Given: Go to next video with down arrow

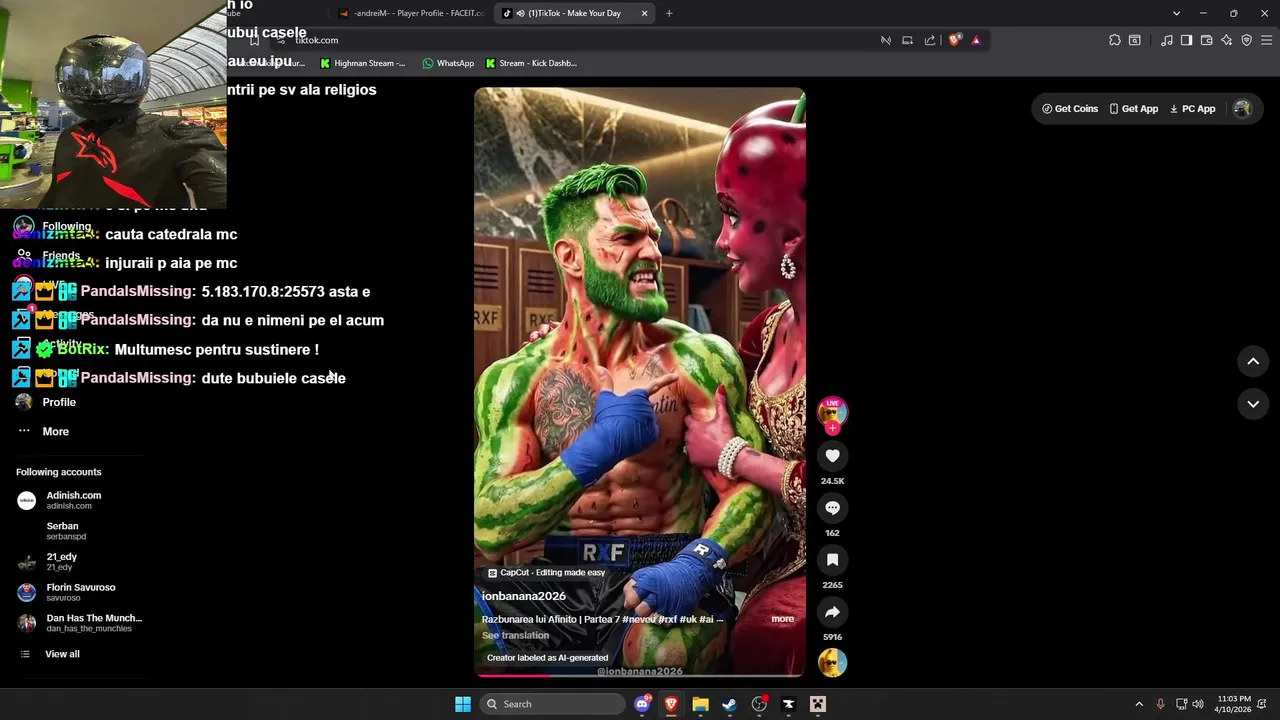Looking at the screenshot, I should coord(1253,404).
